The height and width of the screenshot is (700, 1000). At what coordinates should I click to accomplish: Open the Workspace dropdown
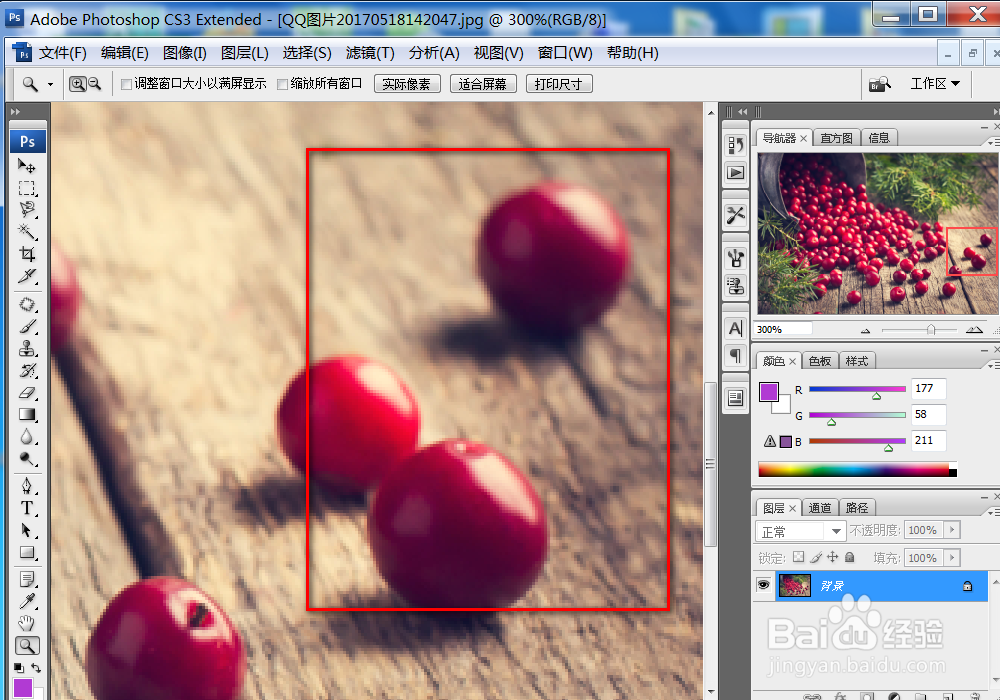(x=935, y=84)
